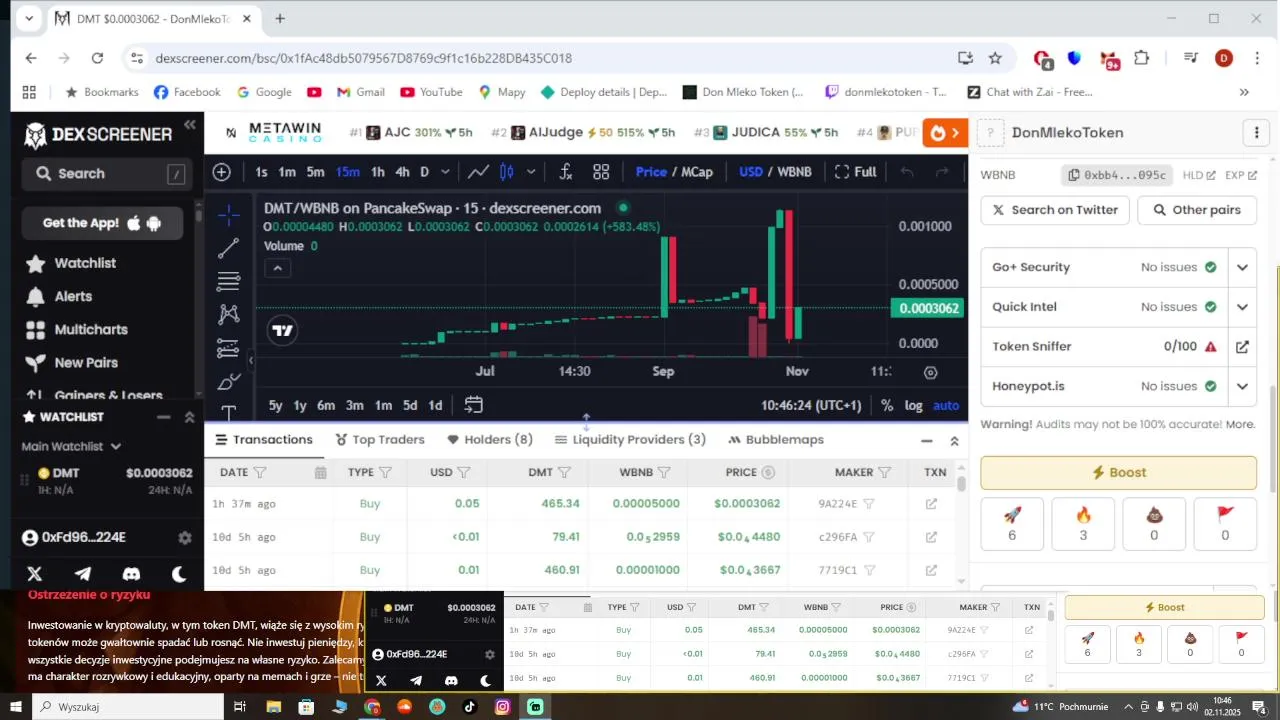Open Instagram from the Windows taskbar
The image size is (1280, 720).
tap(503, 706)
